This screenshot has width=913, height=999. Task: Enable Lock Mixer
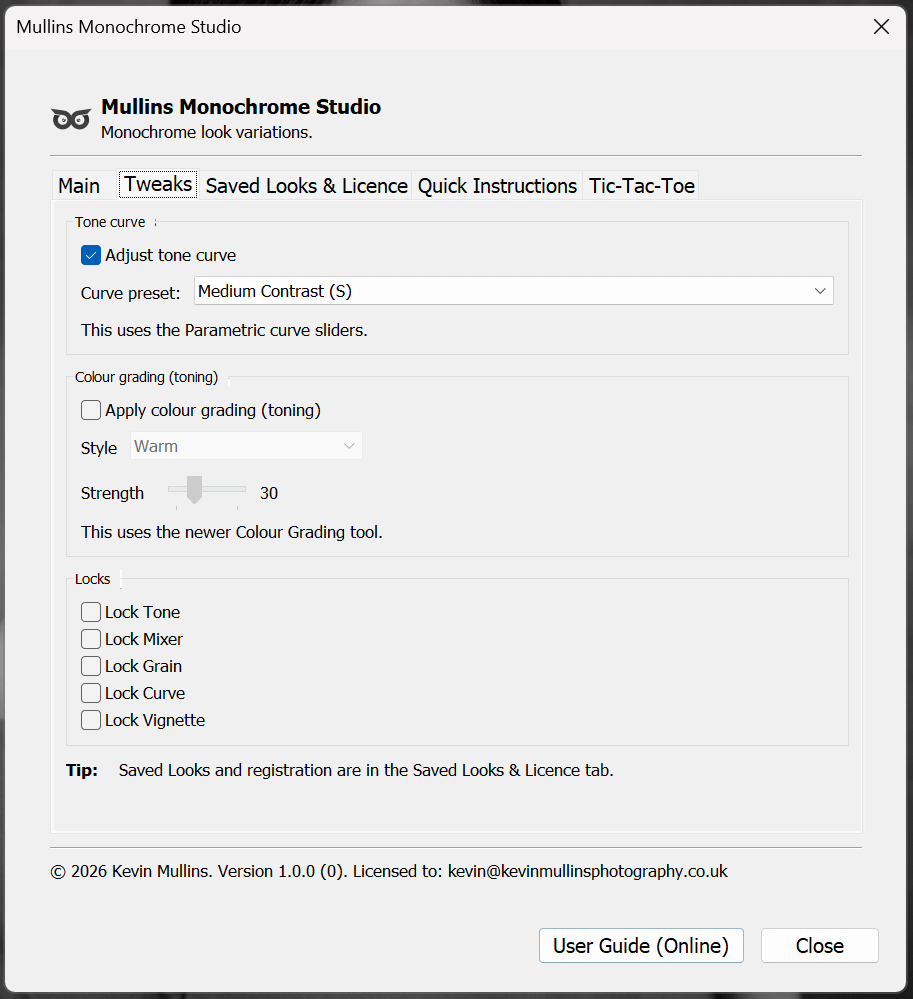[x=91, y=638]
